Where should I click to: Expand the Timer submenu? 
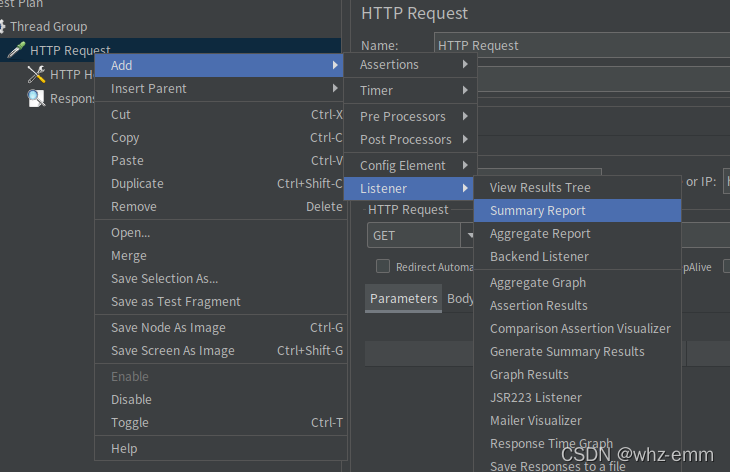410,90
